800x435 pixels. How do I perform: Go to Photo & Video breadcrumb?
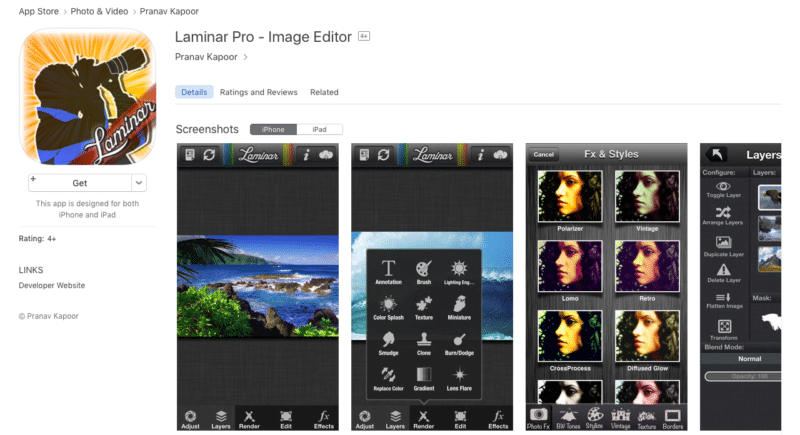pos(99,11)
